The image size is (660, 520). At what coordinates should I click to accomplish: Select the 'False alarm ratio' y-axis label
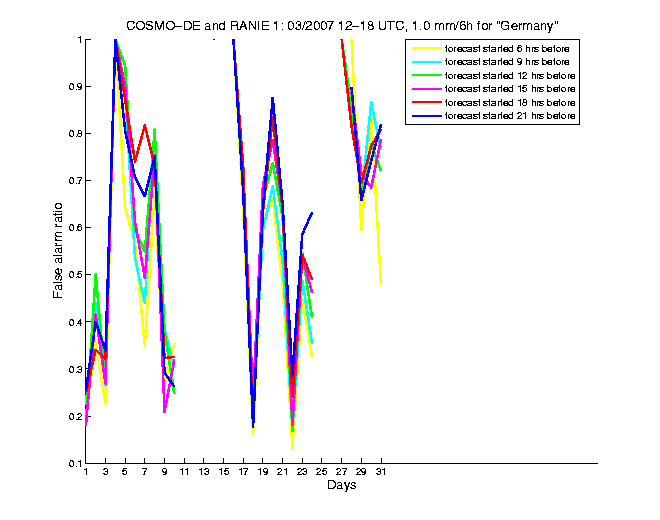tap(58, 251)
